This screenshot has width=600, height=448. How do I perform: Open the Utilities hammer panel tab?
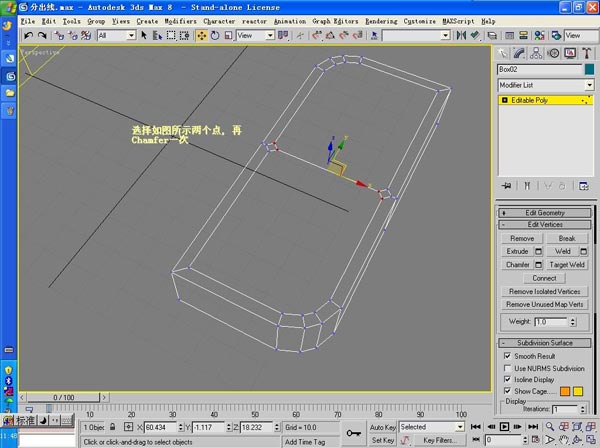(x=587, y=53)
